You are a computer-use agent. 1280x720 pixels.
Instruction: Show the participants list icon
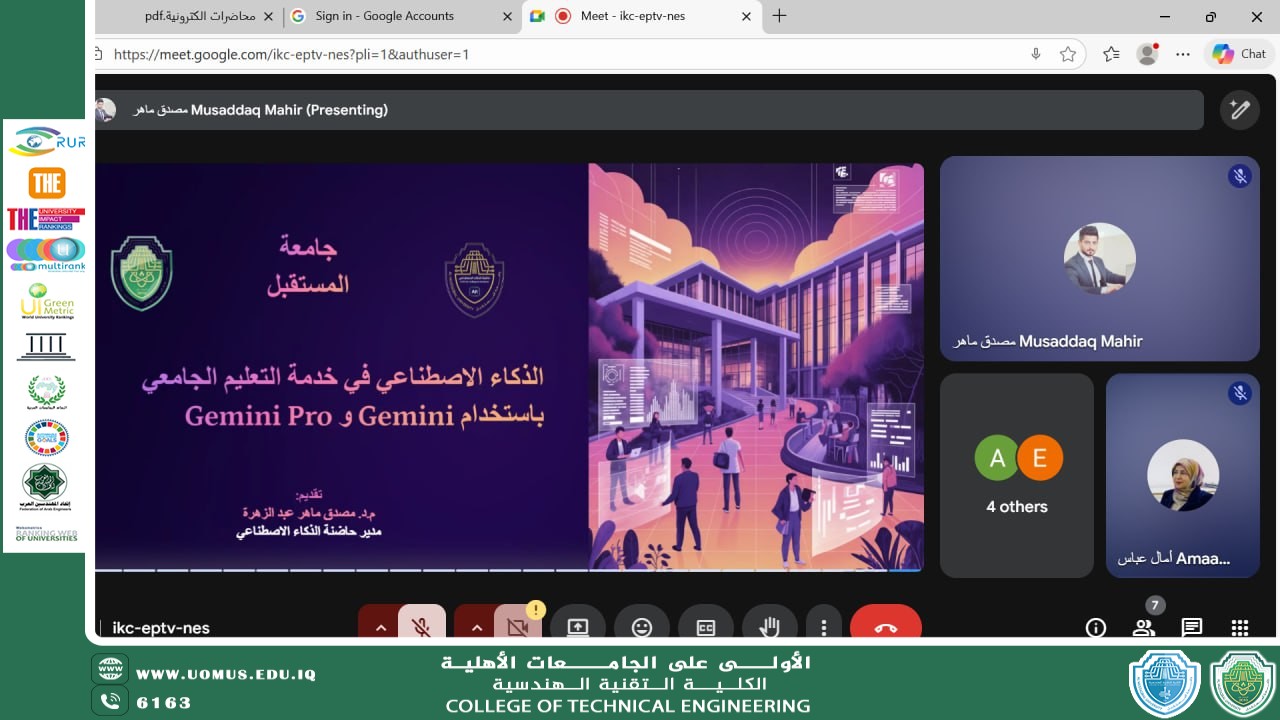1144,627
